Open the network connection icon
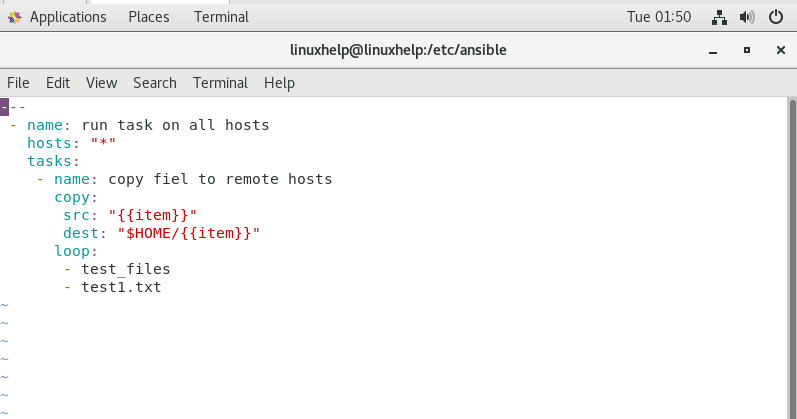 [x=719, y=18]
